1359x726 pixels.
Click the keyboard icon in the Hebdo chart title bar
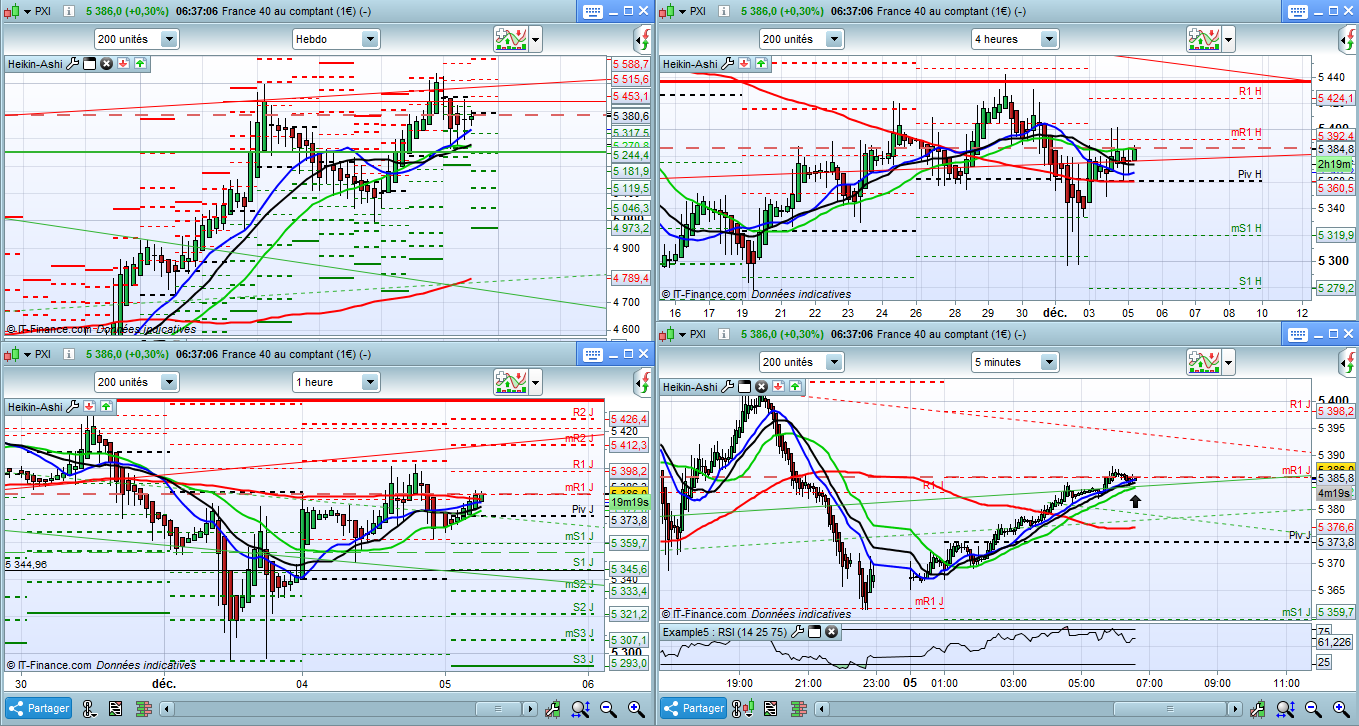pos(591,12)
